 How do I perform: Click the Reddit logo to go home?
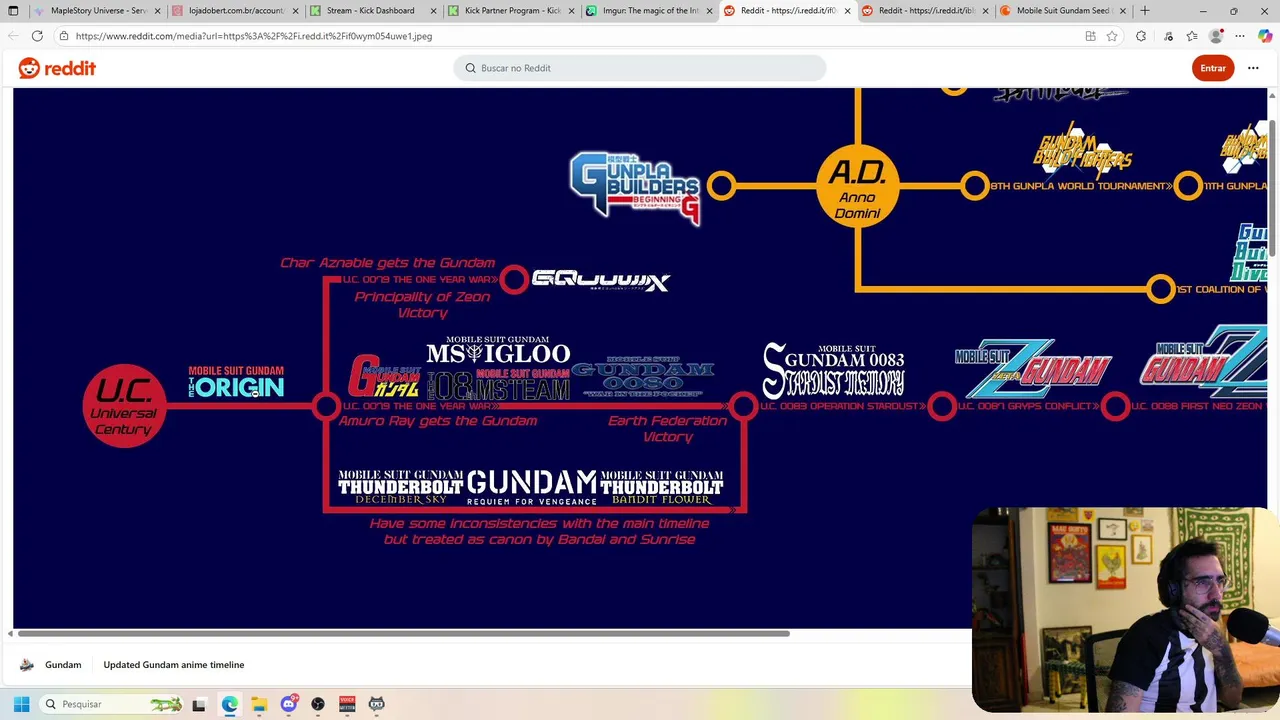(x=57, y=68)
